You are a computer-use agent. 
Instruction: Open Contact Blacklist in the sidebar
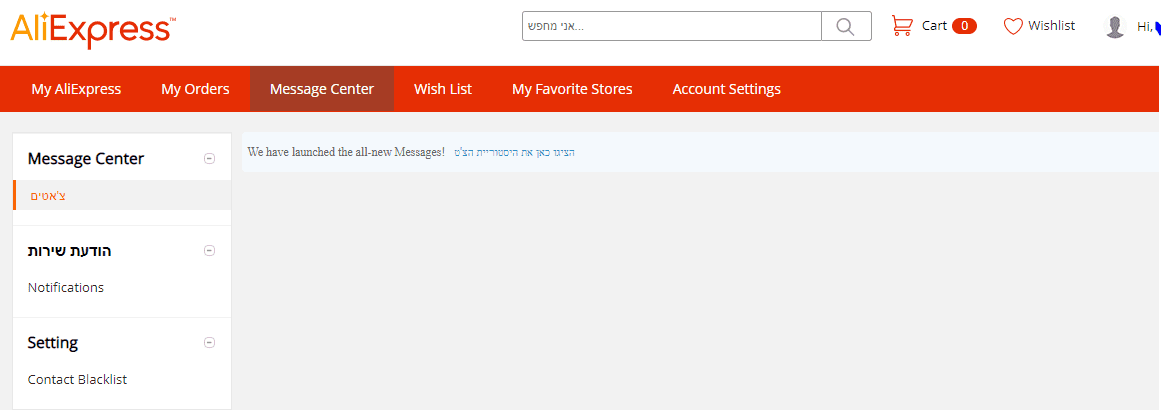[77, 380]
